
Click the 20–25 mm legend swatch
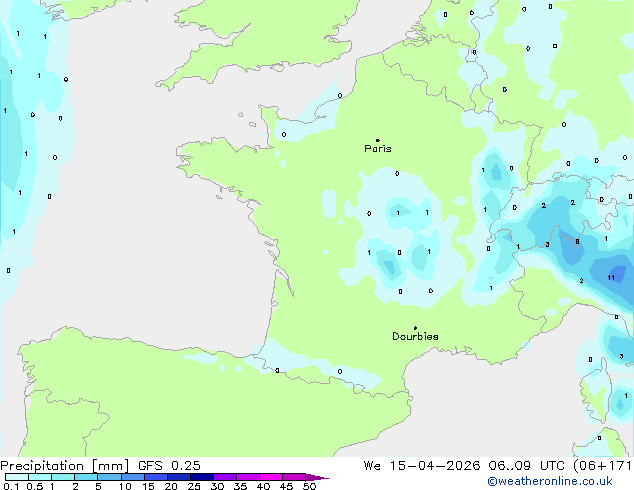click(x=179, y=477)
